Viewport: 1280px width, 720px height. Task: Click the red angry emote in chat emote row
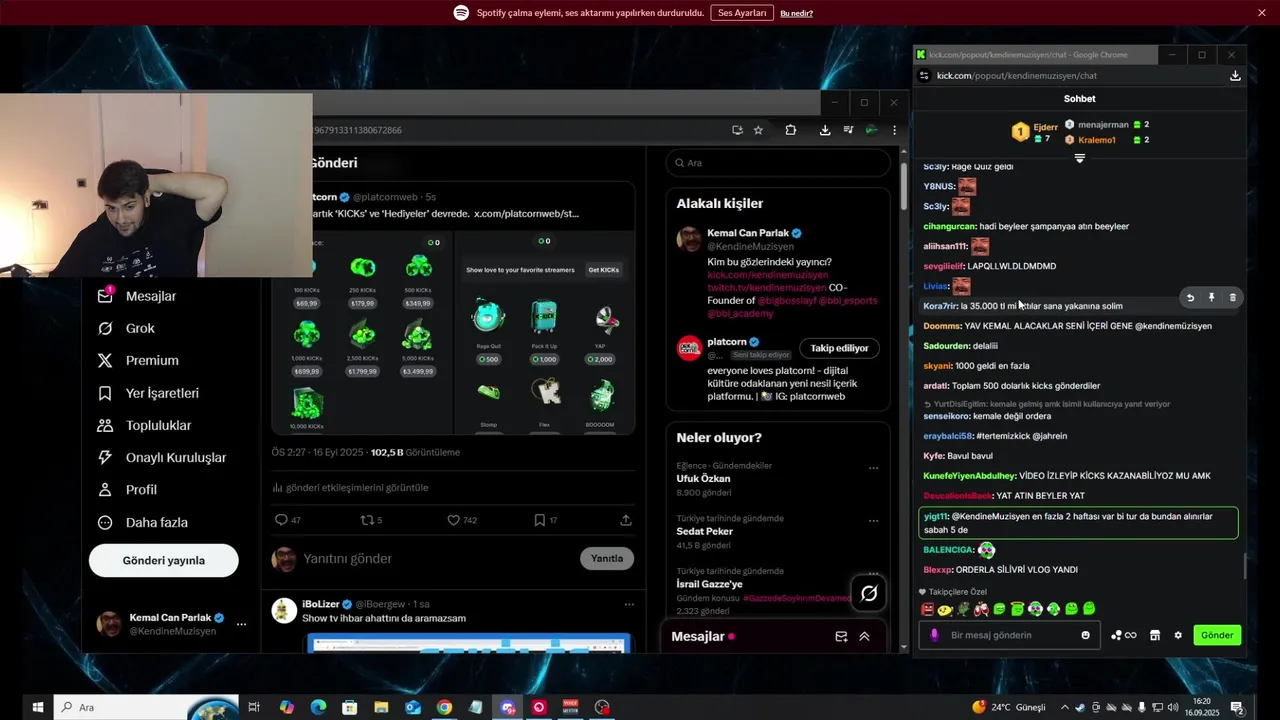927,608
